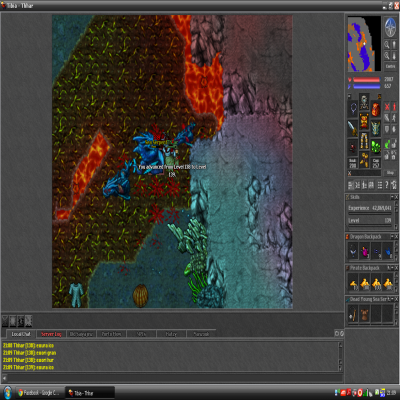Open the help question mark icon
This screenshot has width=400, height=400.
[387, 185]
